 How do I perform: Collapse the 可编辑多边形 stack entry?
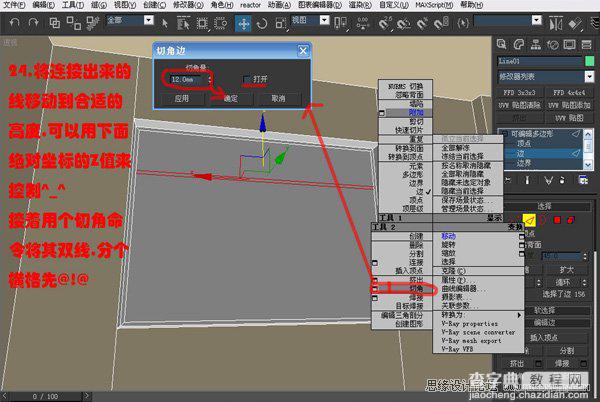(x=505, y=134)
